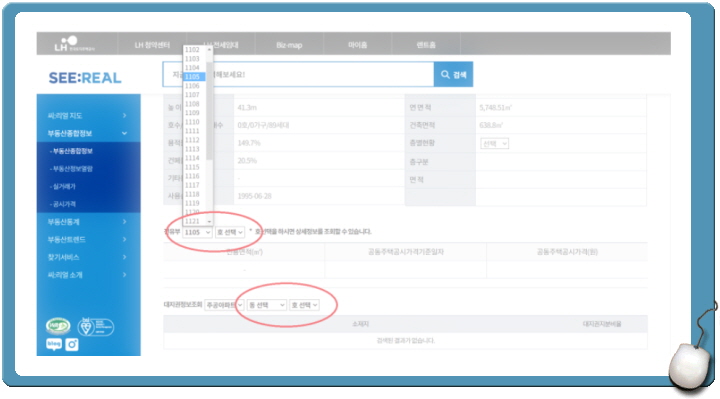
Task: Select 1104 in the open list
Action: tap(194, 68)
